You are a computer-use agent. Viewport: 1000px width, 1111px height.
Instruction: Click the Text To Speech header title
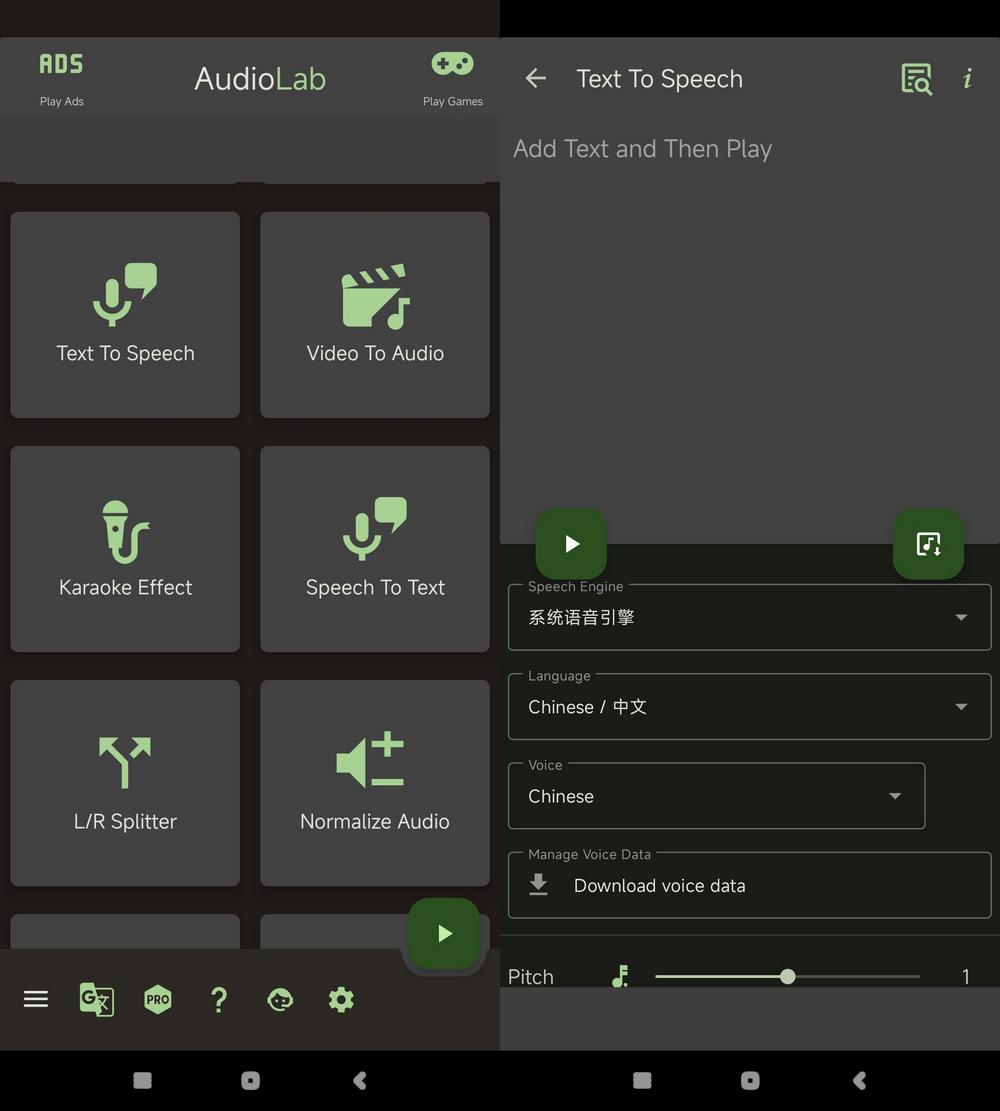(659, 79)
